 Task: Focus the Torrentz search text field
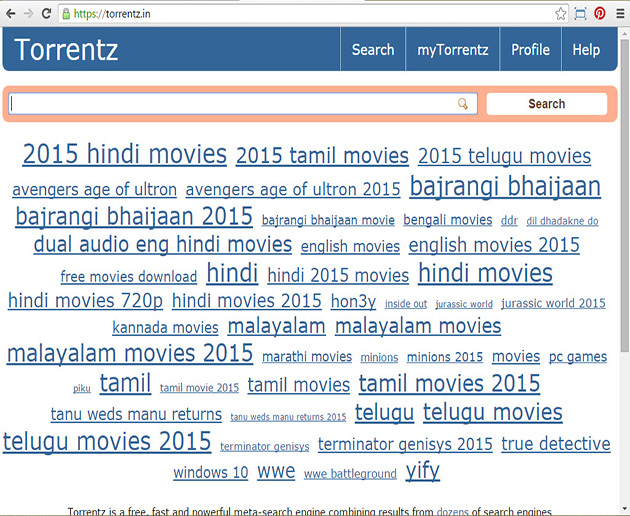[243, 104]
